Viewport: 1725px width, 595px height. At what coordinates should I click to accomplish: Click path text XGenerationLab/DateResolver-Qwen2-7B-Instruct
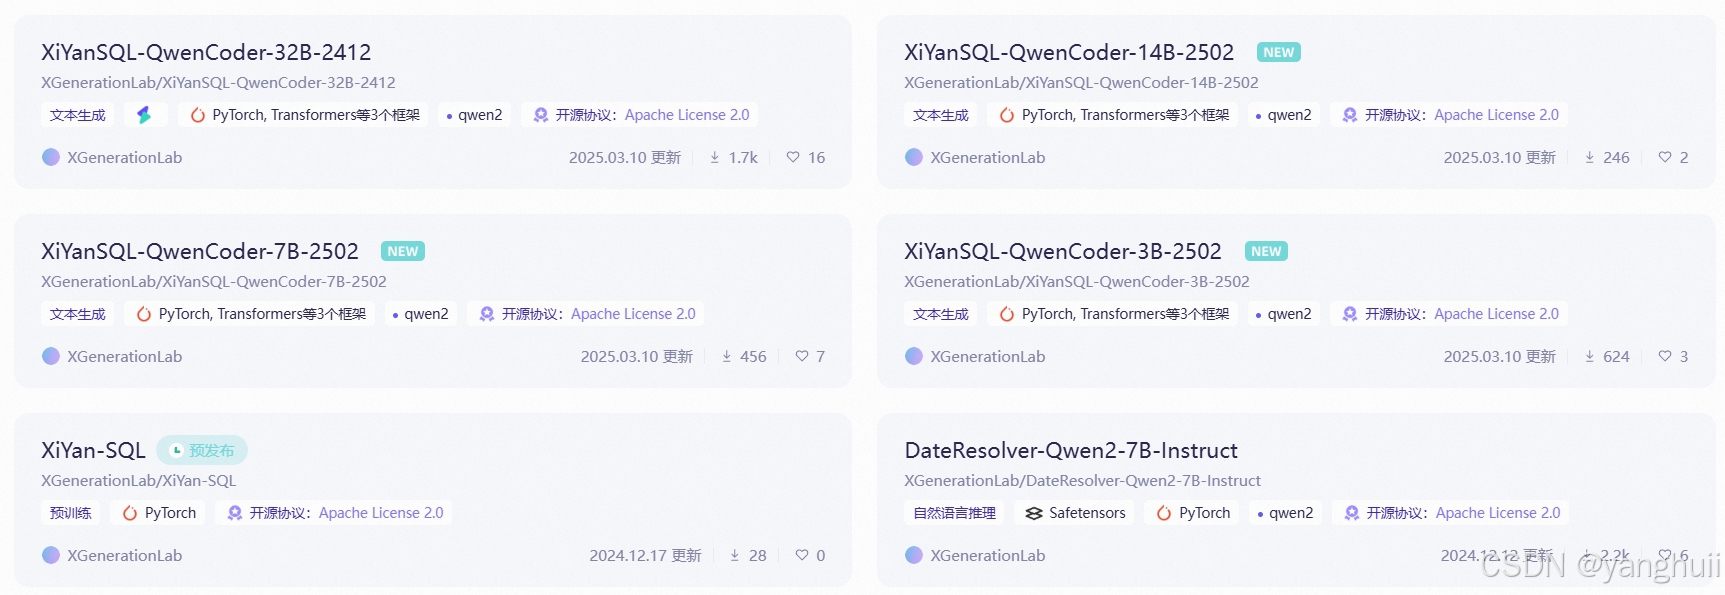pyautogui.click(x=1083, y=480)
